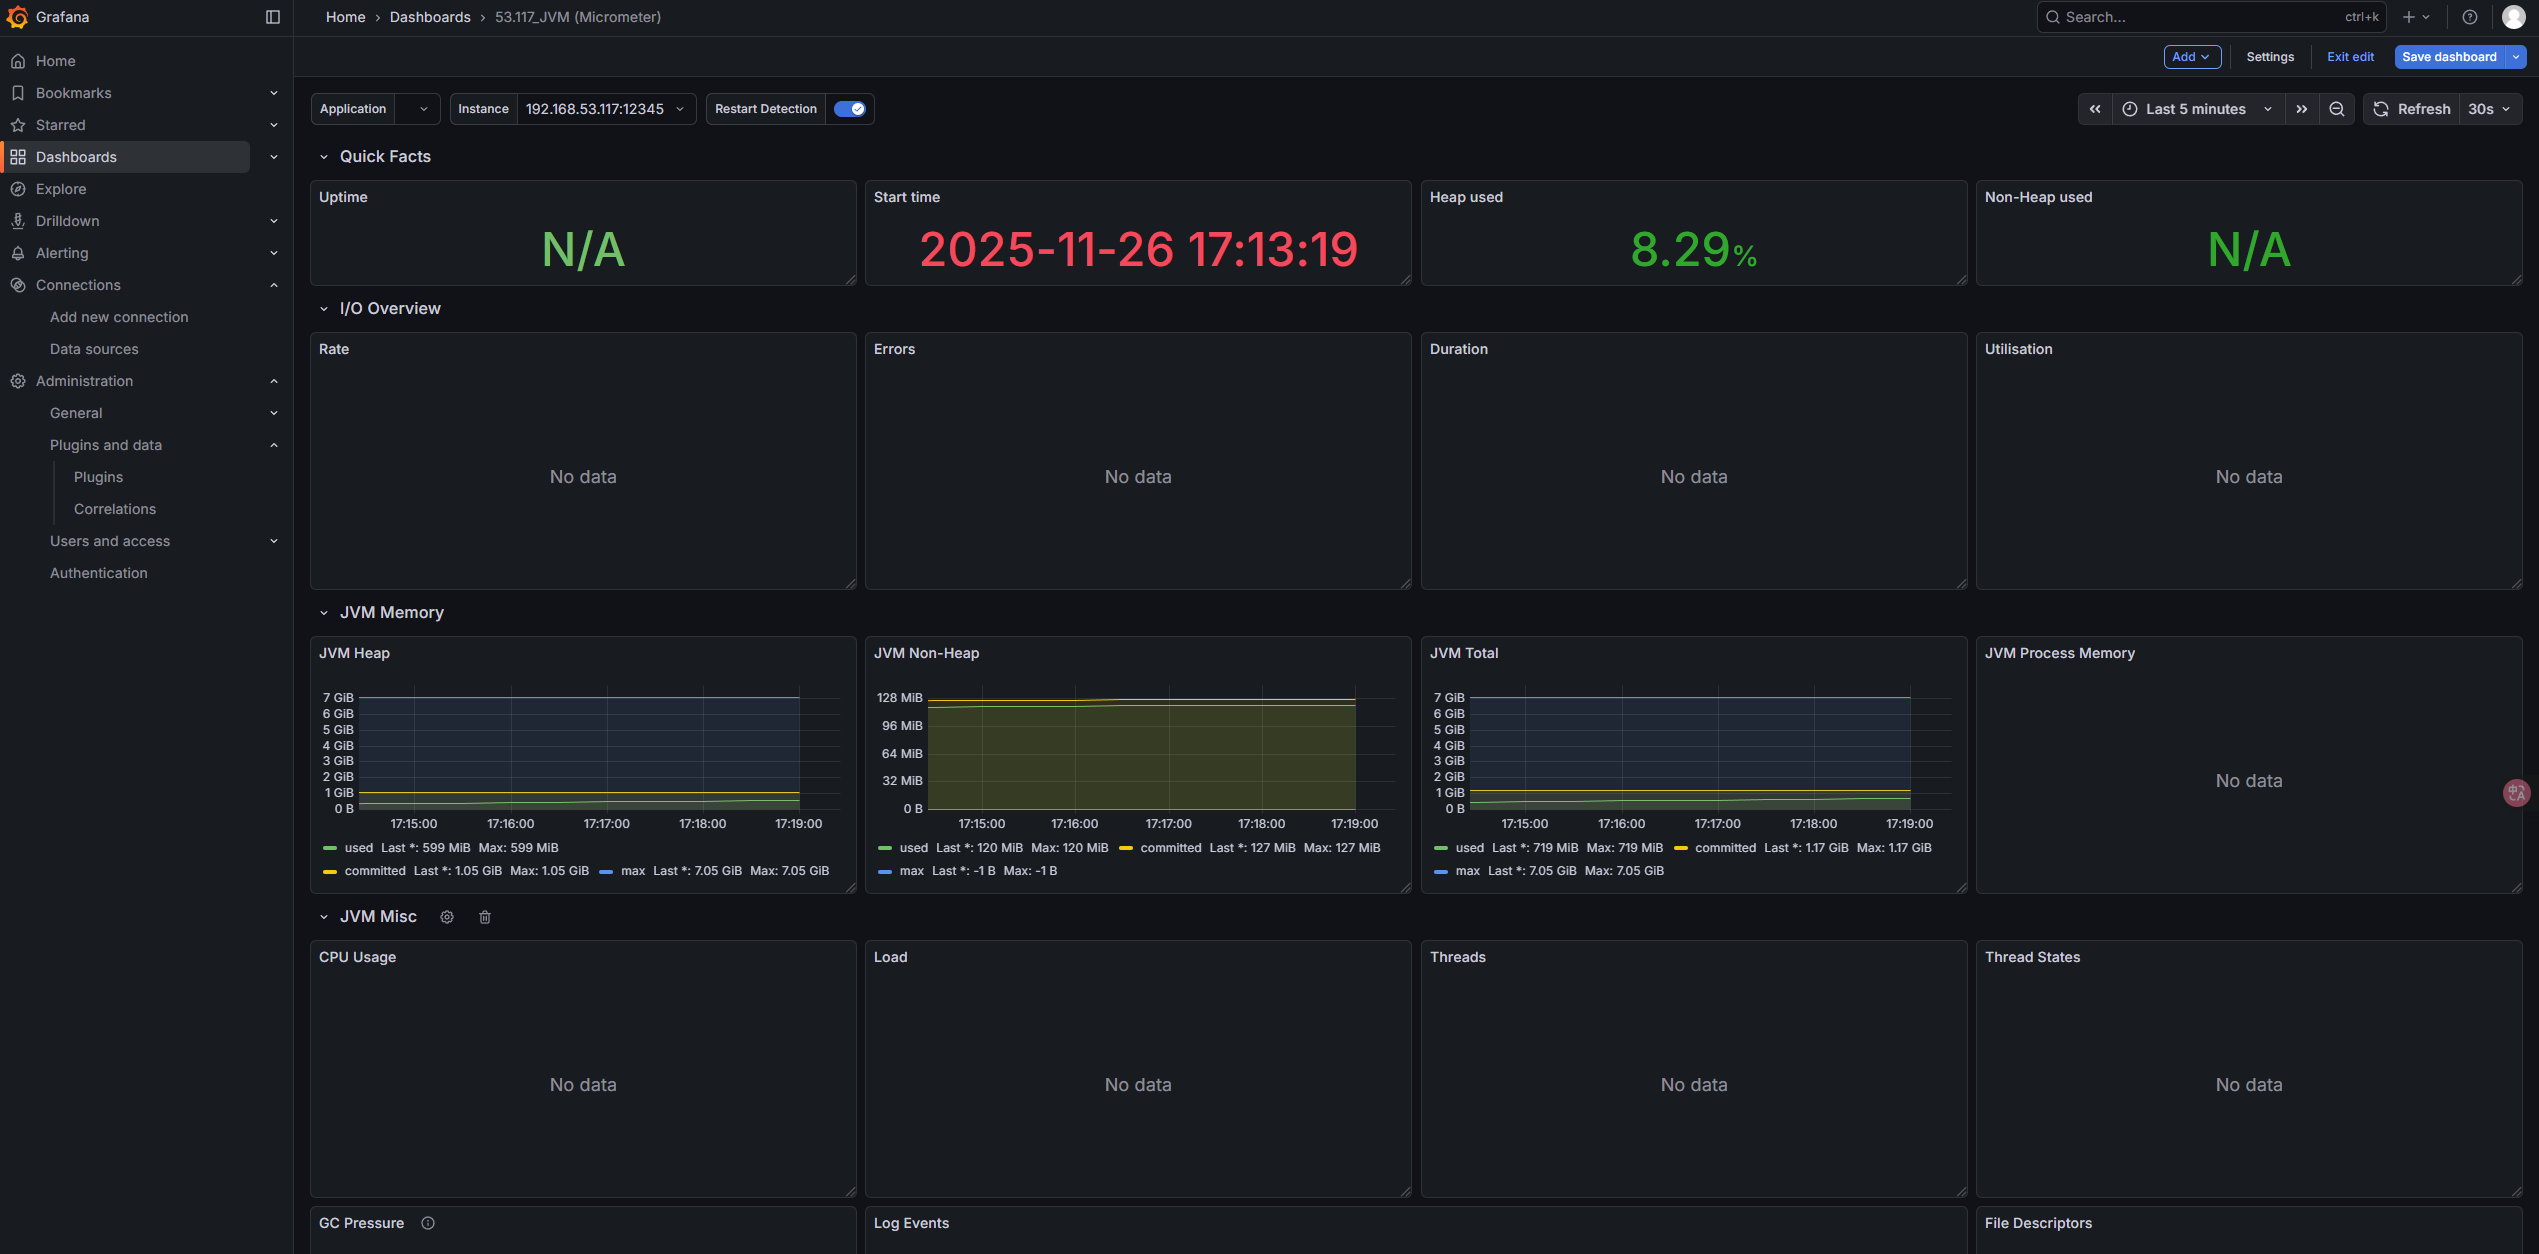Viewport: 2539px width, 1254px height.
Task: Toggle the Restart Detection switch
Action: coord(850,109)
